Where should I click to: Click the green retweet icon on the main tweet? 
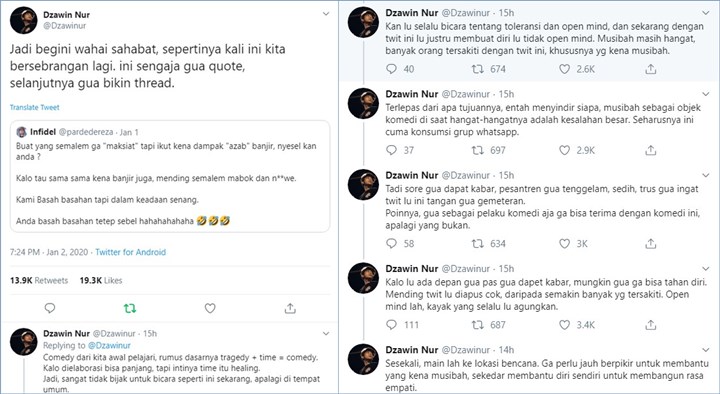coord(130,308)
